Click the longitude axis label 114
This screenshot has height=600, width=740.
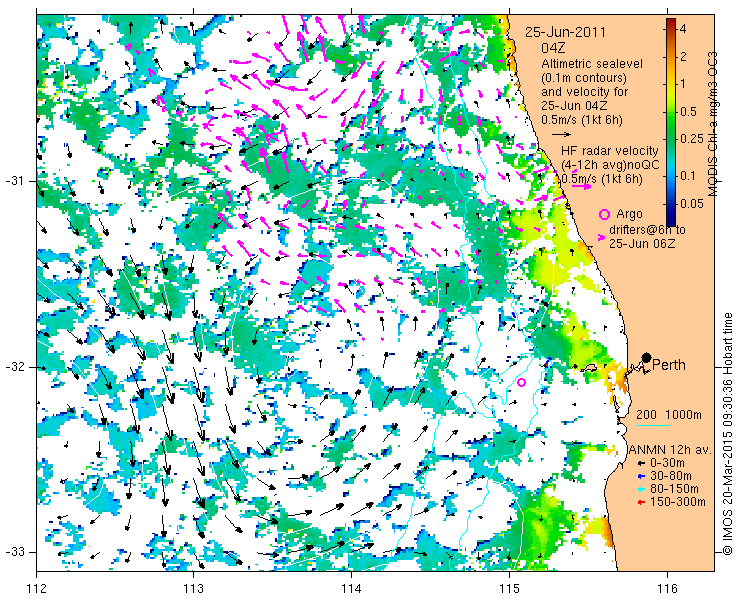tap(352, 589)
